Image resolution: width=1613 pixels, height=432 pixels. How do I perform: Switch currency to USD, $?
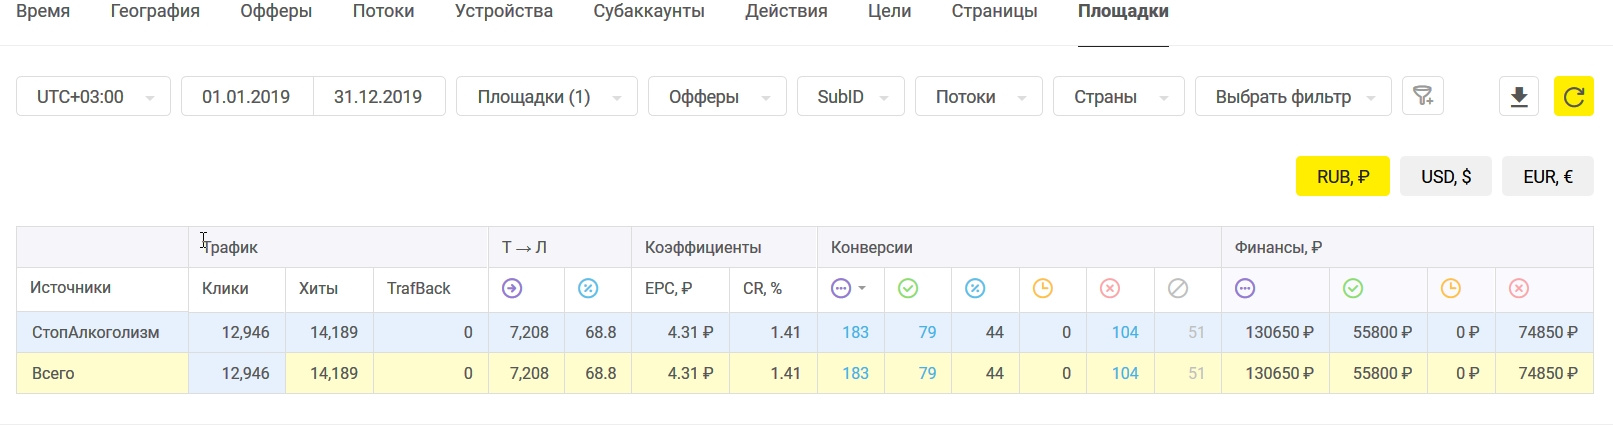(1446, 176)
